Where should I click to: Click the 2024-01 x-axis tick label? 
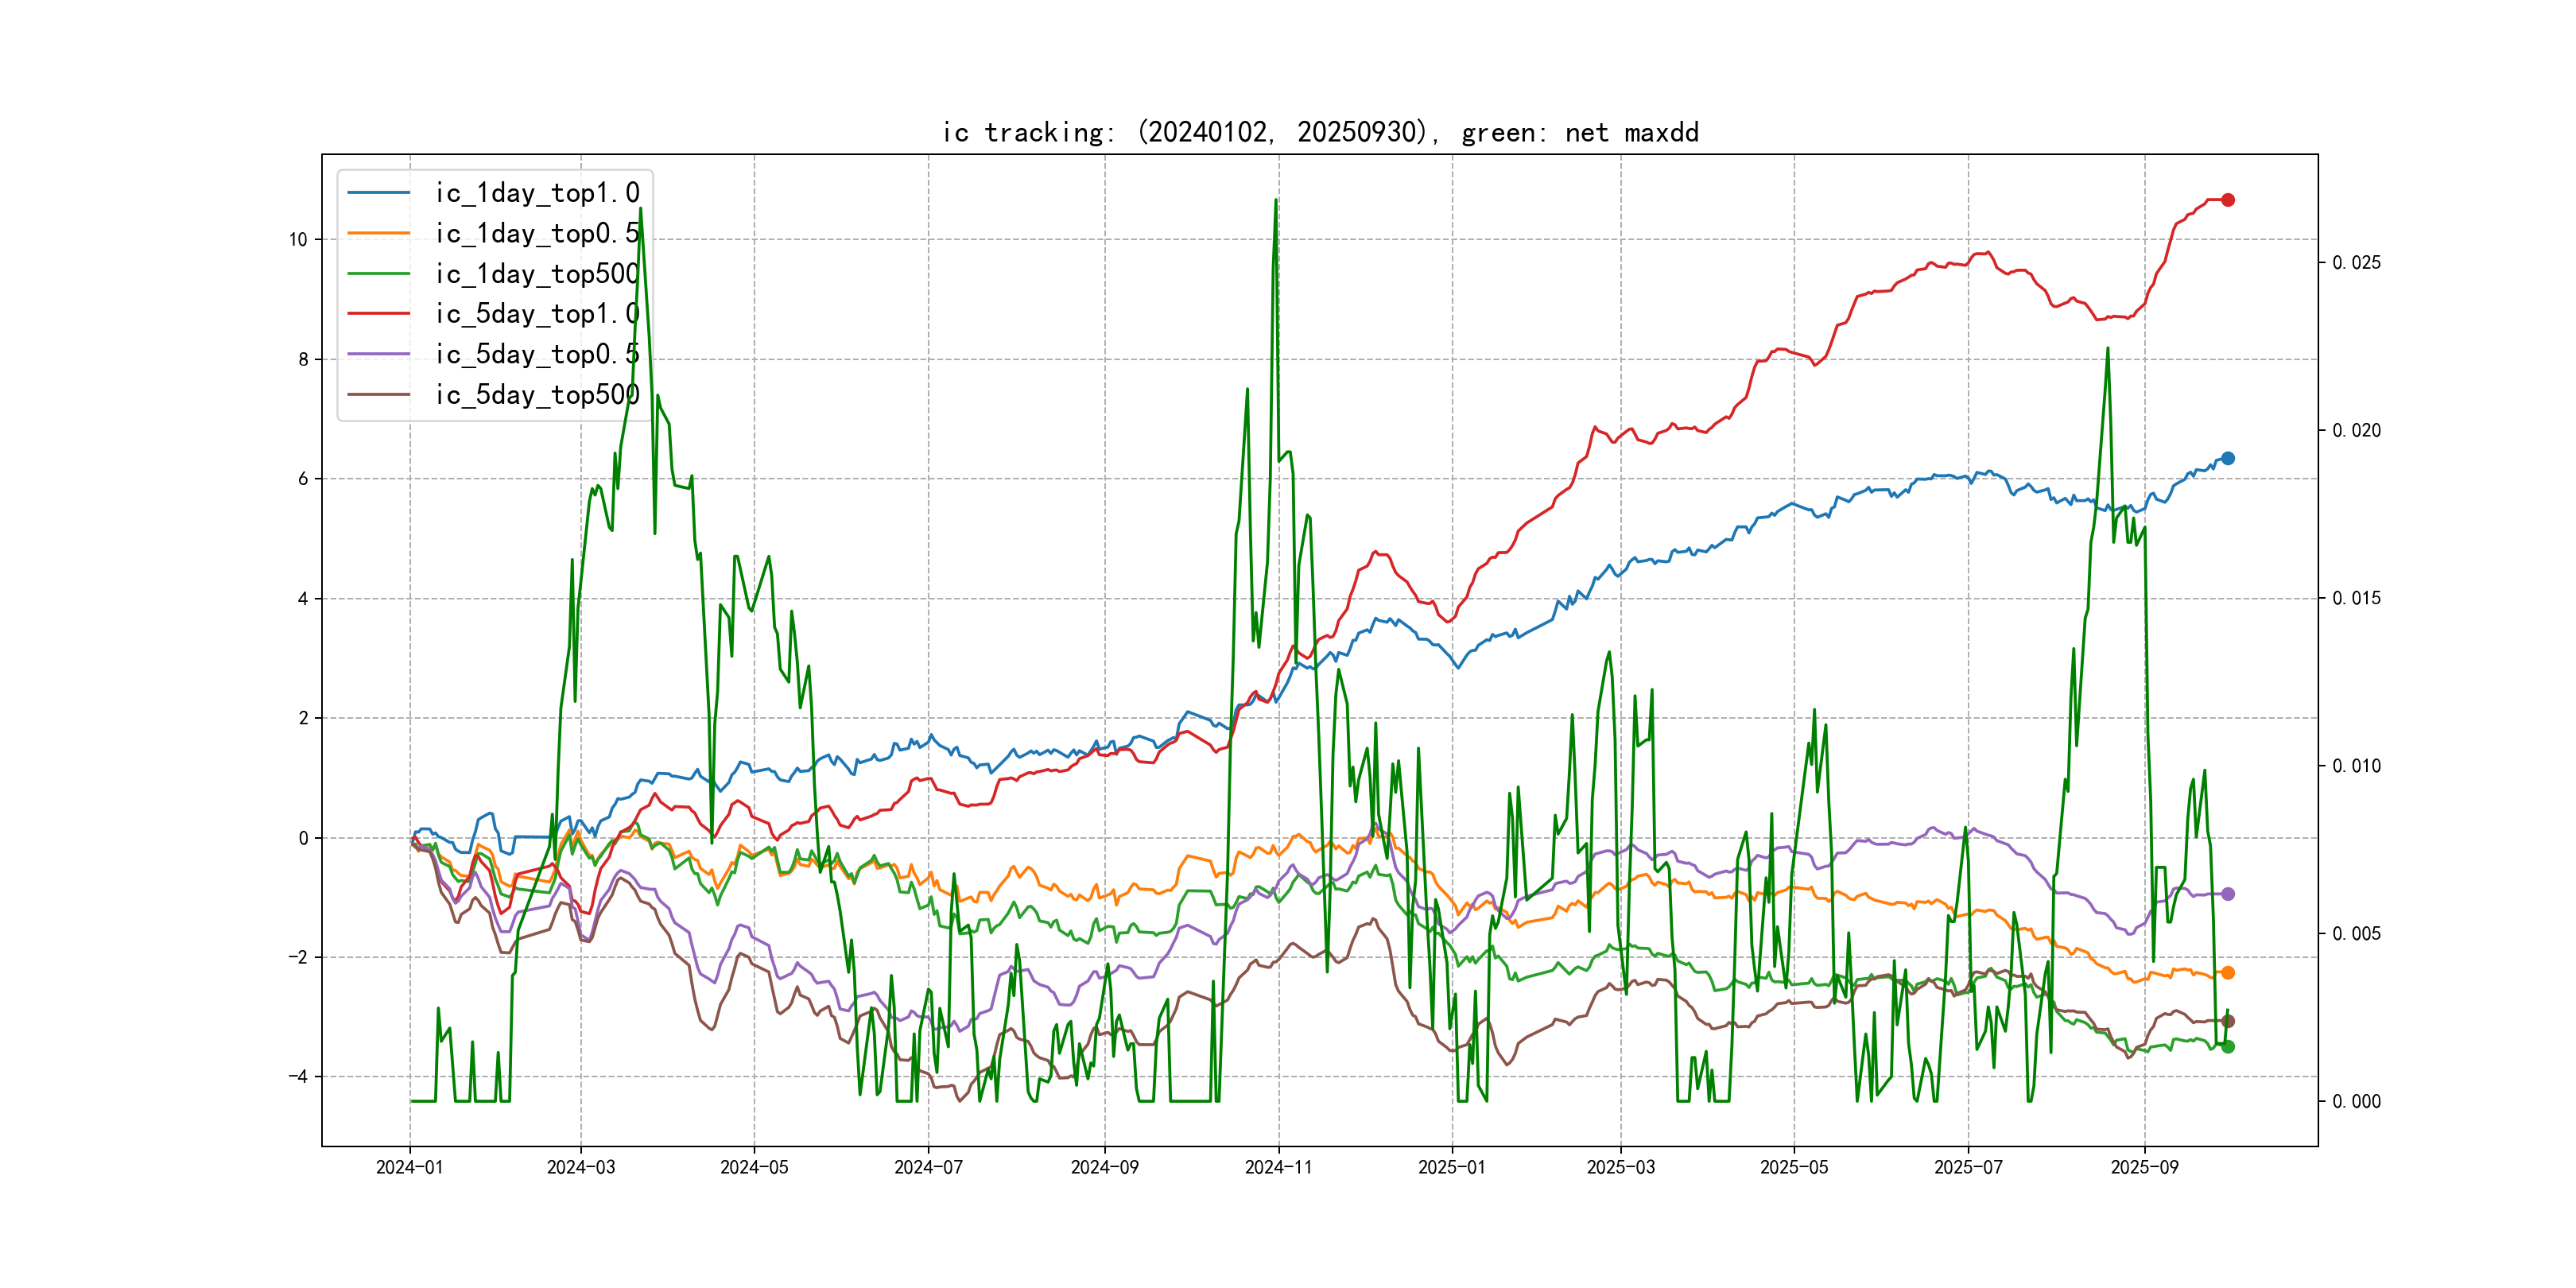tap(409, 1167)
